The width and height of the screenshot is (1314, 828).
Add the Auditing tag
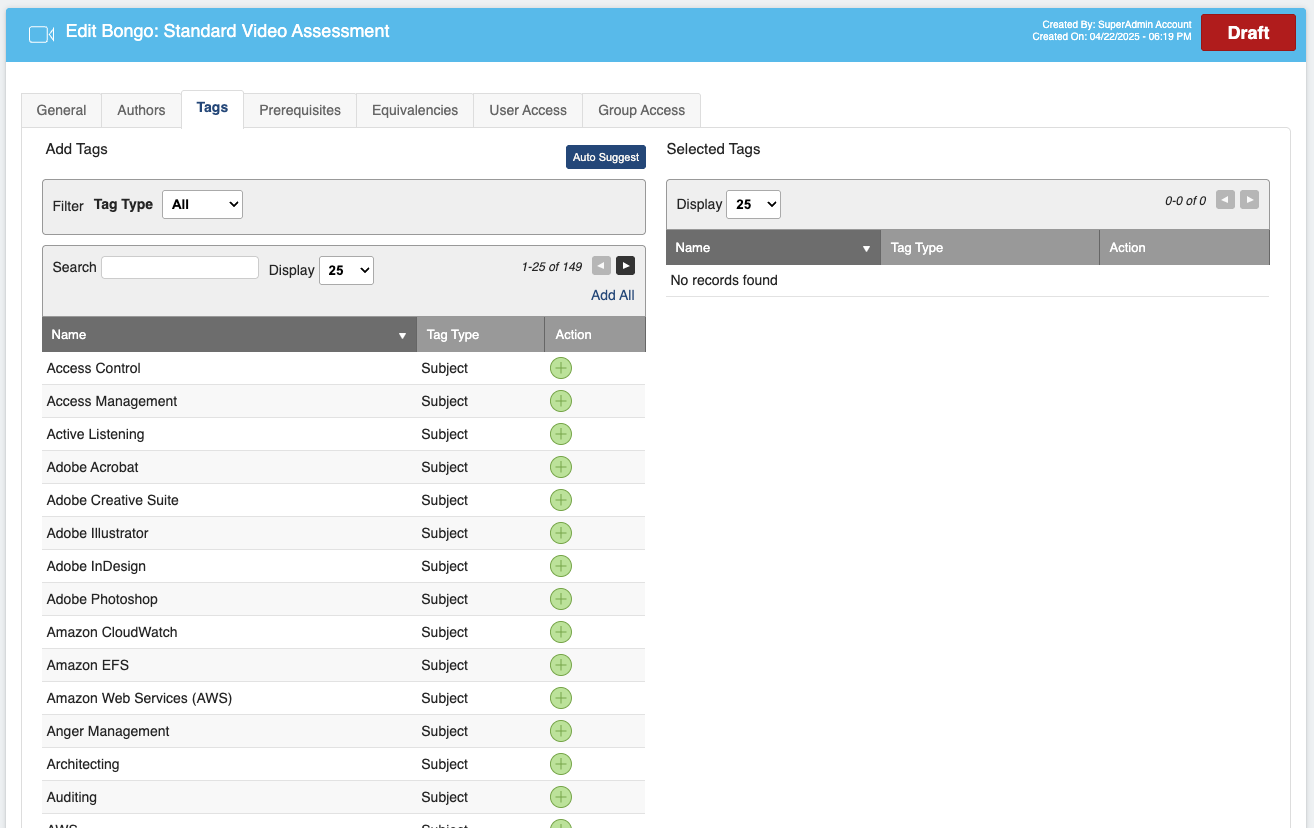click(561, 797)
